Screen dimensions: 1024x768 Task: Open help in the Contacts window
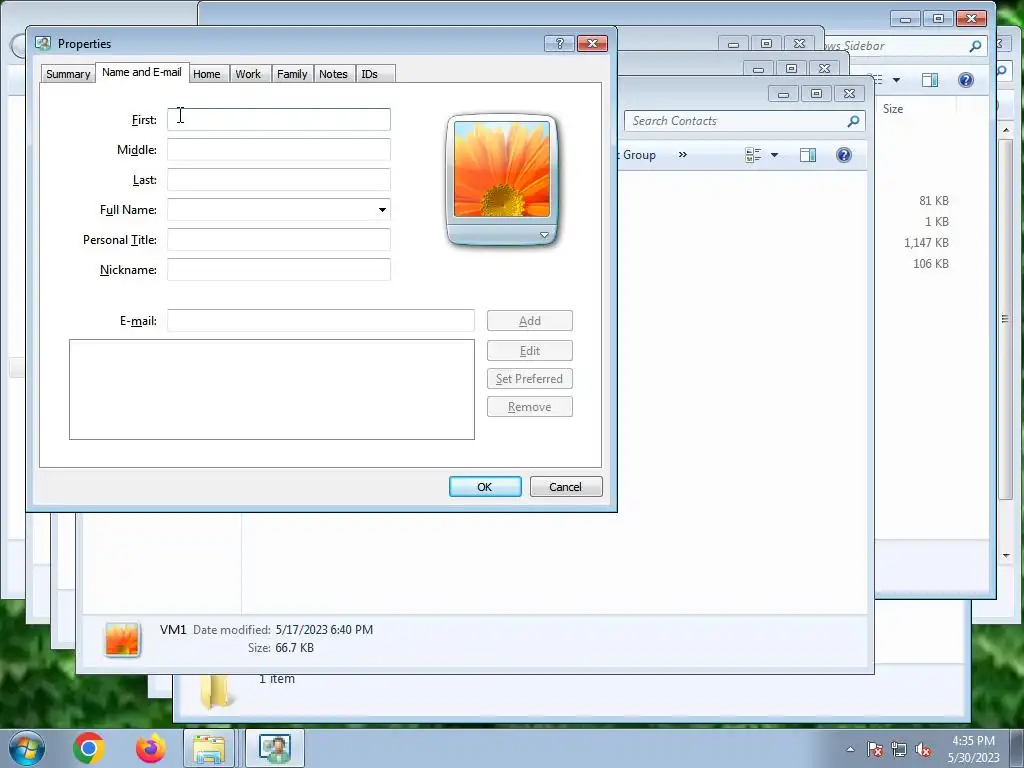point(844,155)
